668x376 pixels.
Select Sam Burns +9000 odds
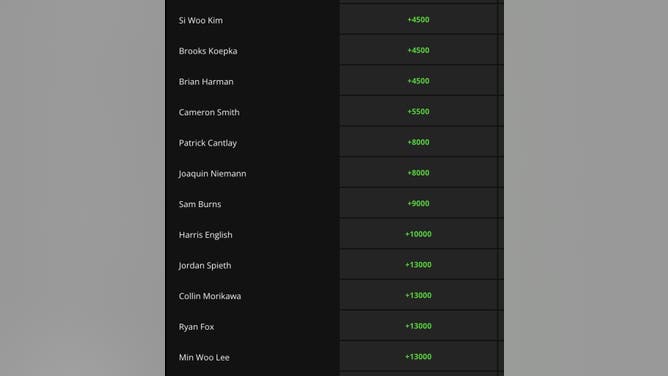tap(418, 204)
